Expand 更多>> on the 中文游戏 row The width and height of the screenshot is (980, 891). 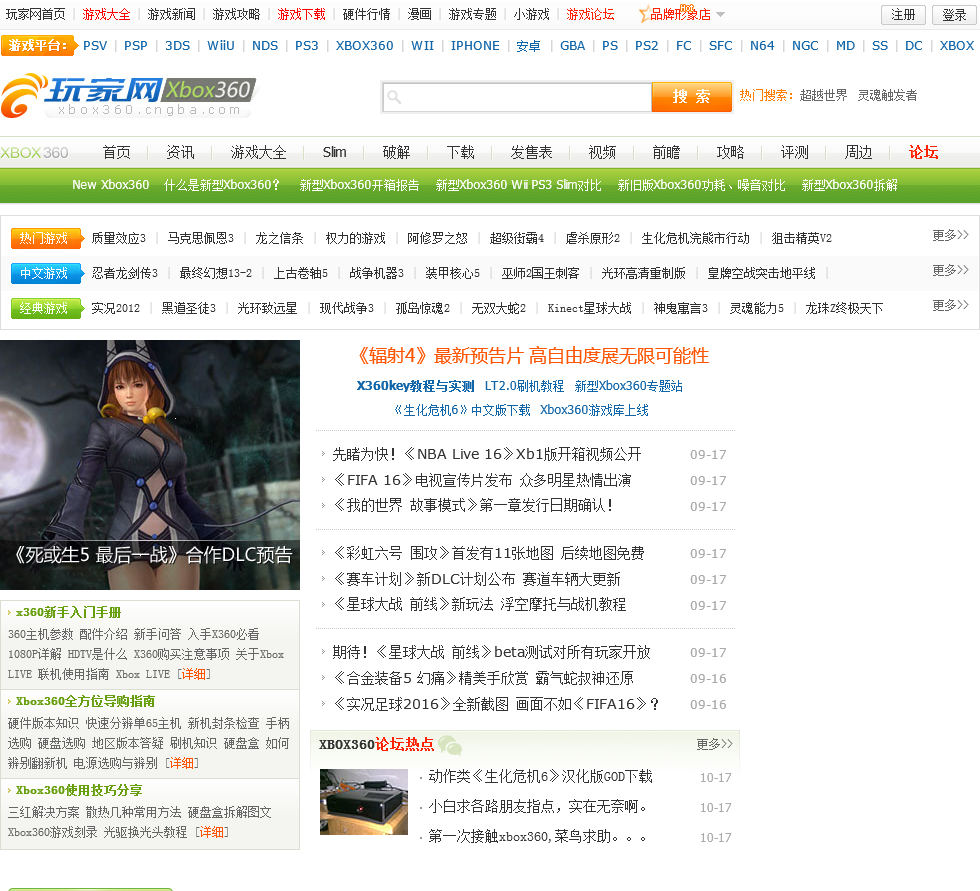(x=950, y=271)
